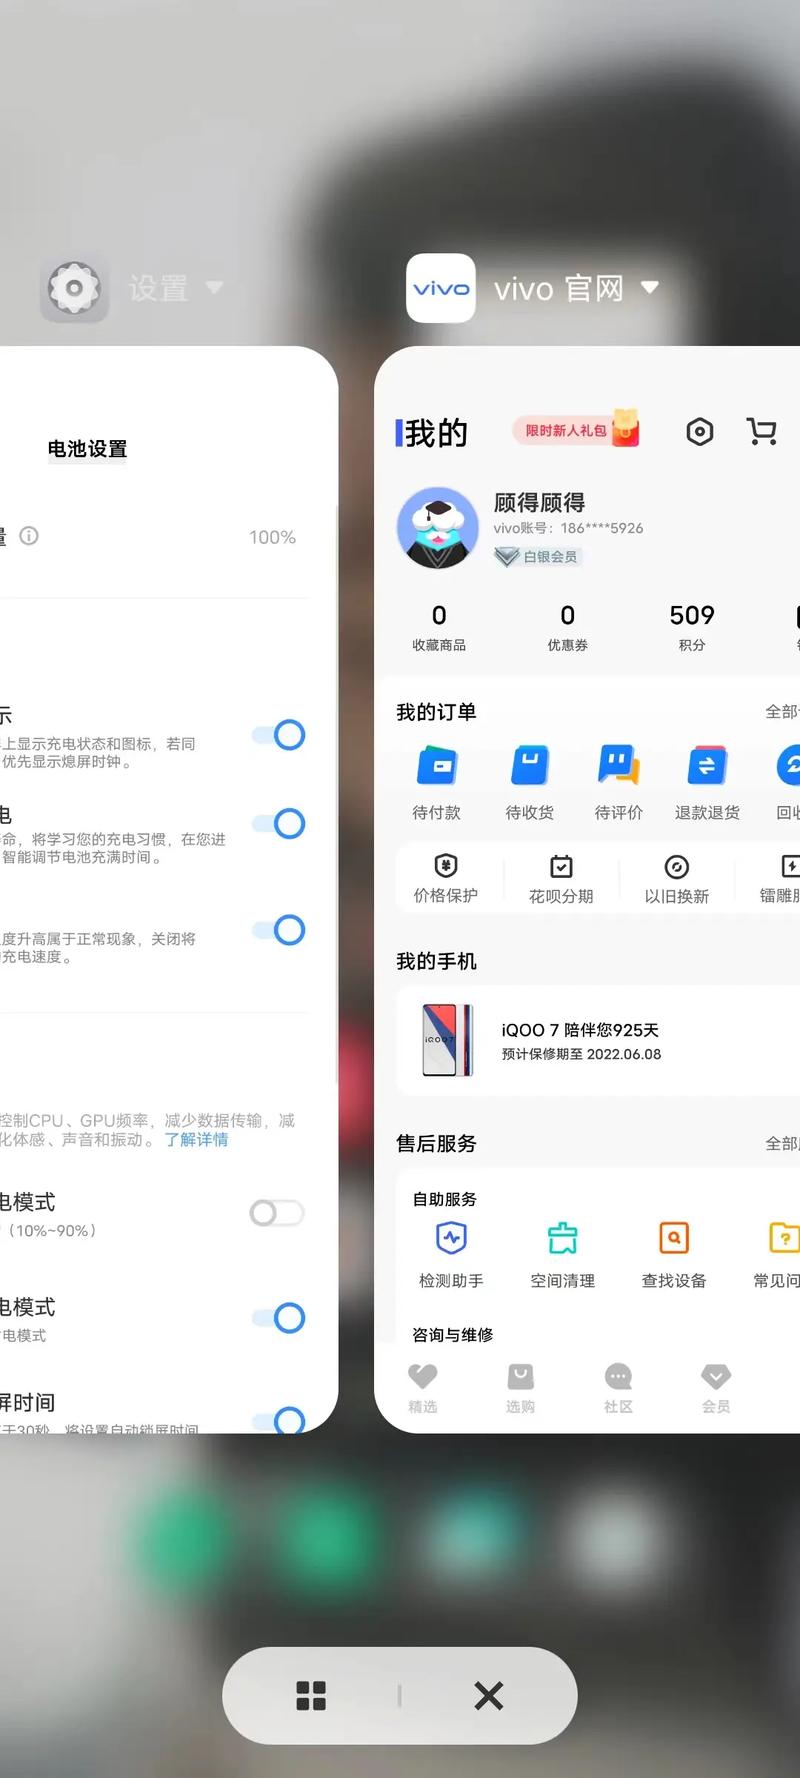The width and height of the screenshot is (800, 1778).
Task: Open 收藏商品 count
Action: point(439,628)
